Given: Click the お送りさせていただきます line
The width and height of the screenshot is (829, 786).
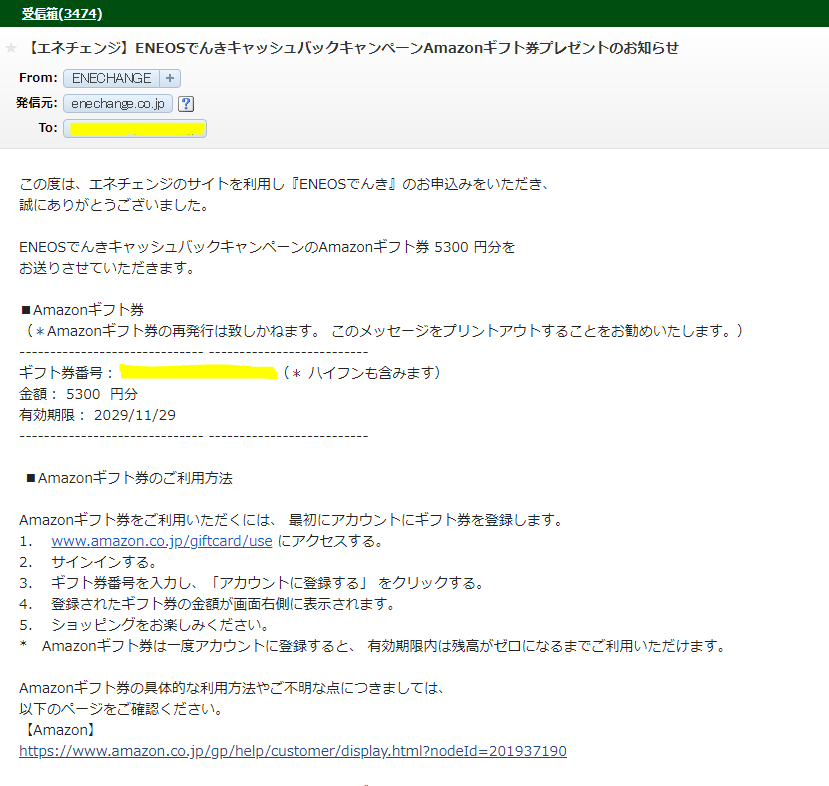Looking at the screenshot, I should pos(107,268).
